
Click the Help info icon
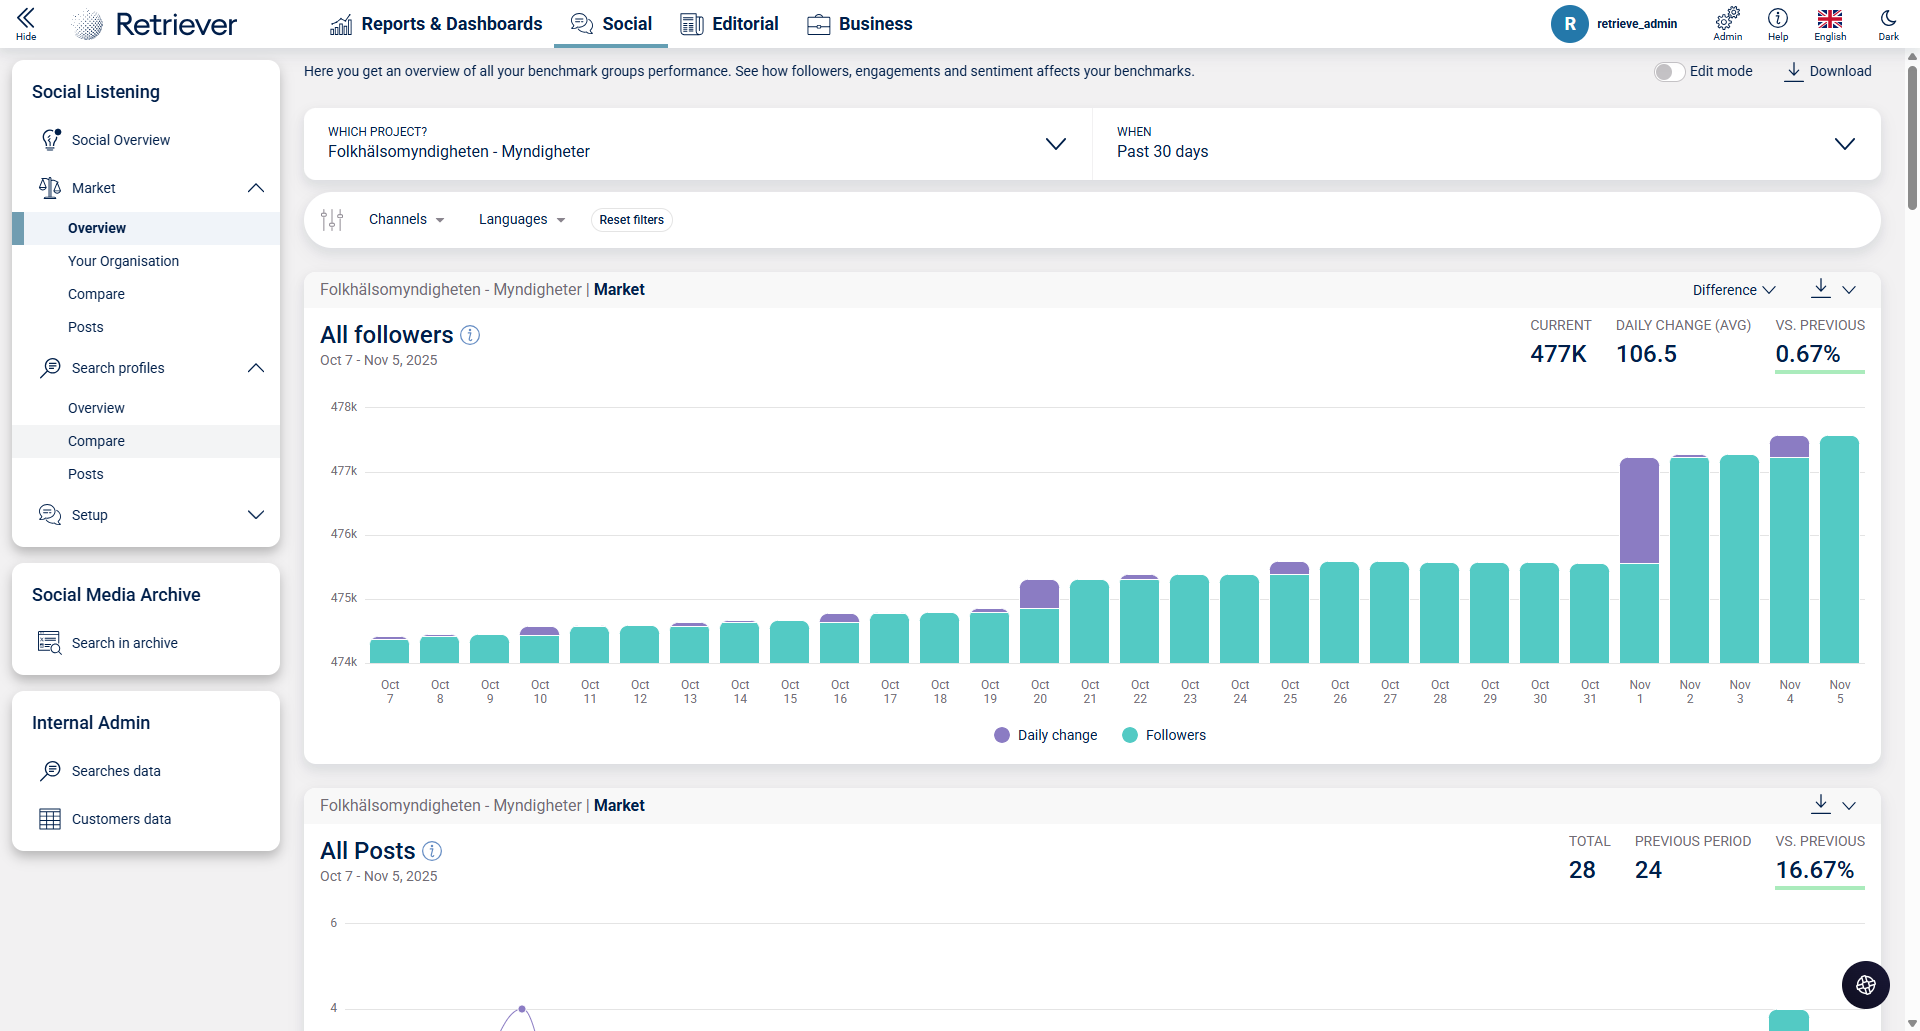(x=1777, y=19)
